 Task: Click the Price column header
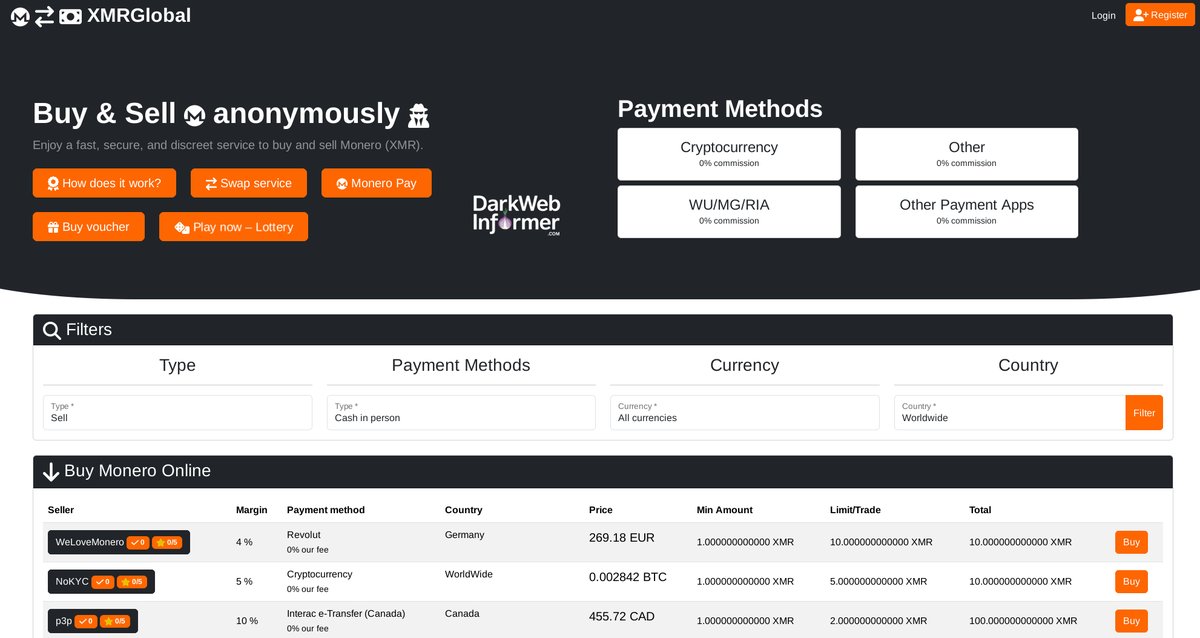tap(601, 510)
